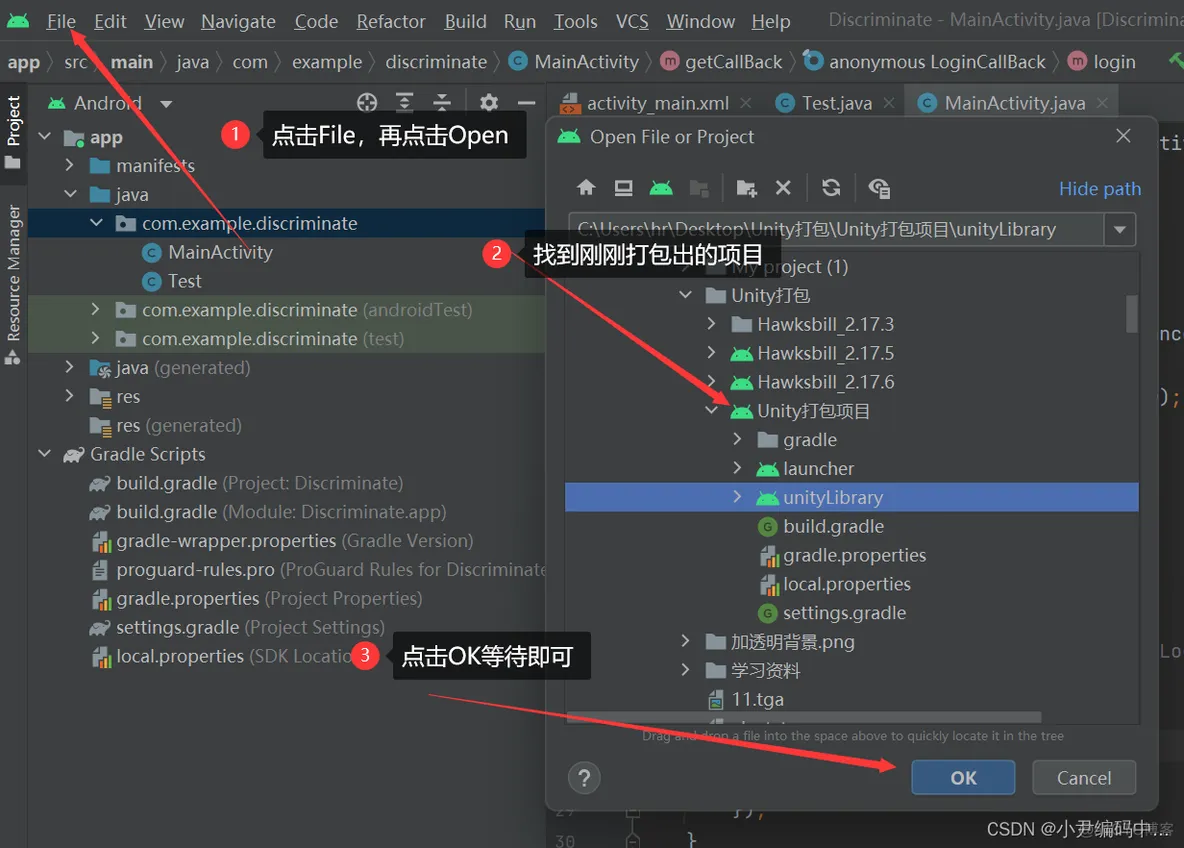Image resolution: width=1184 pixels, height=848 pixels.
Task: Select the Test class in project tree
Action: (184, 281)
